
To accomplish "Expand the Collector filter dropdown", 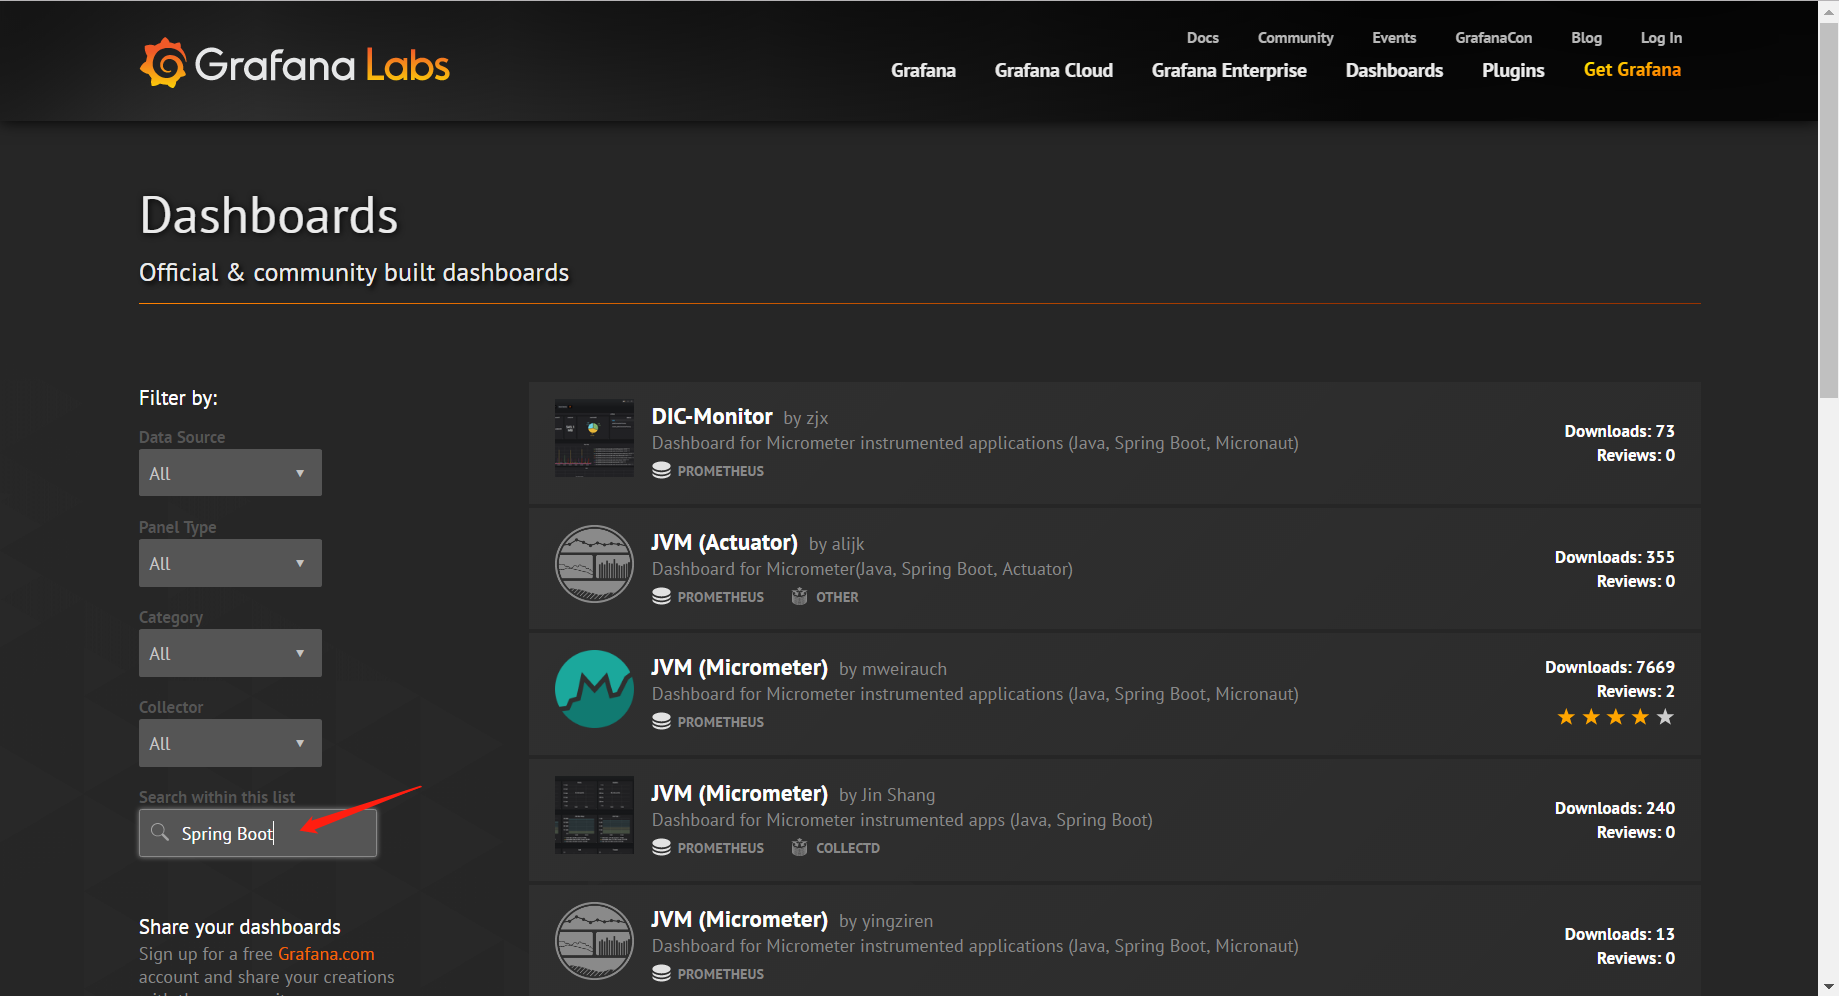I will (230, 743).
